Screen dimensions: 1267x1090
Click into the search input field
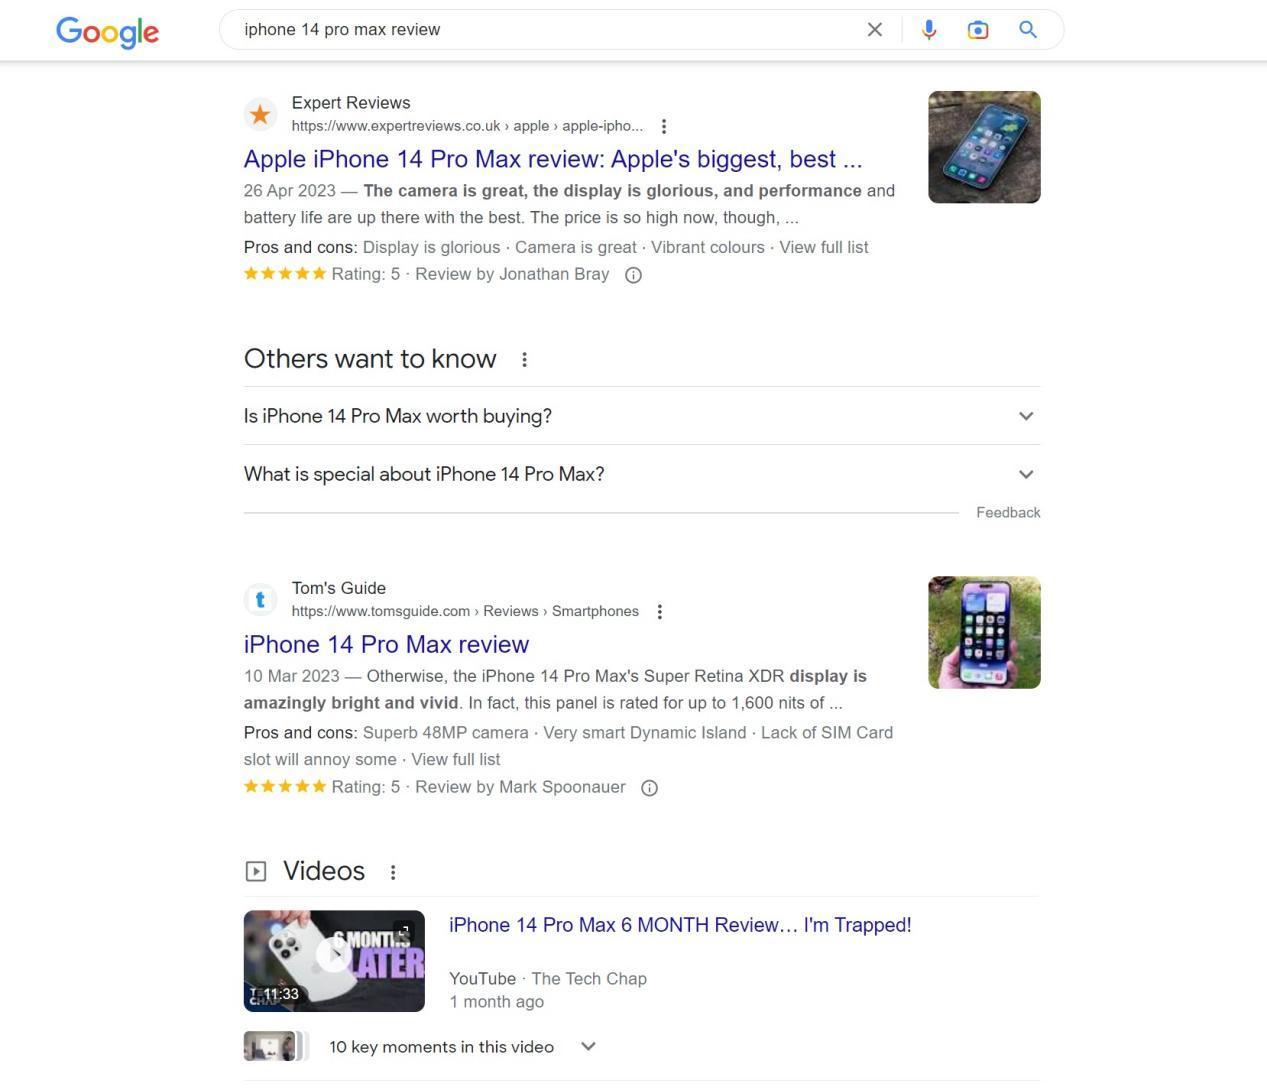click(550, 30)
